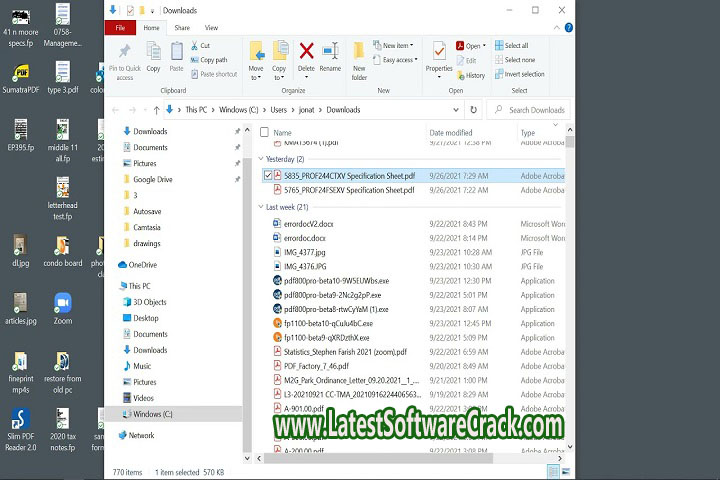Uncheck the 5835_PROF244CTXV Specification Sheet checkbox
The width and height of the screenshot is (720, 480).
point(266,175)
